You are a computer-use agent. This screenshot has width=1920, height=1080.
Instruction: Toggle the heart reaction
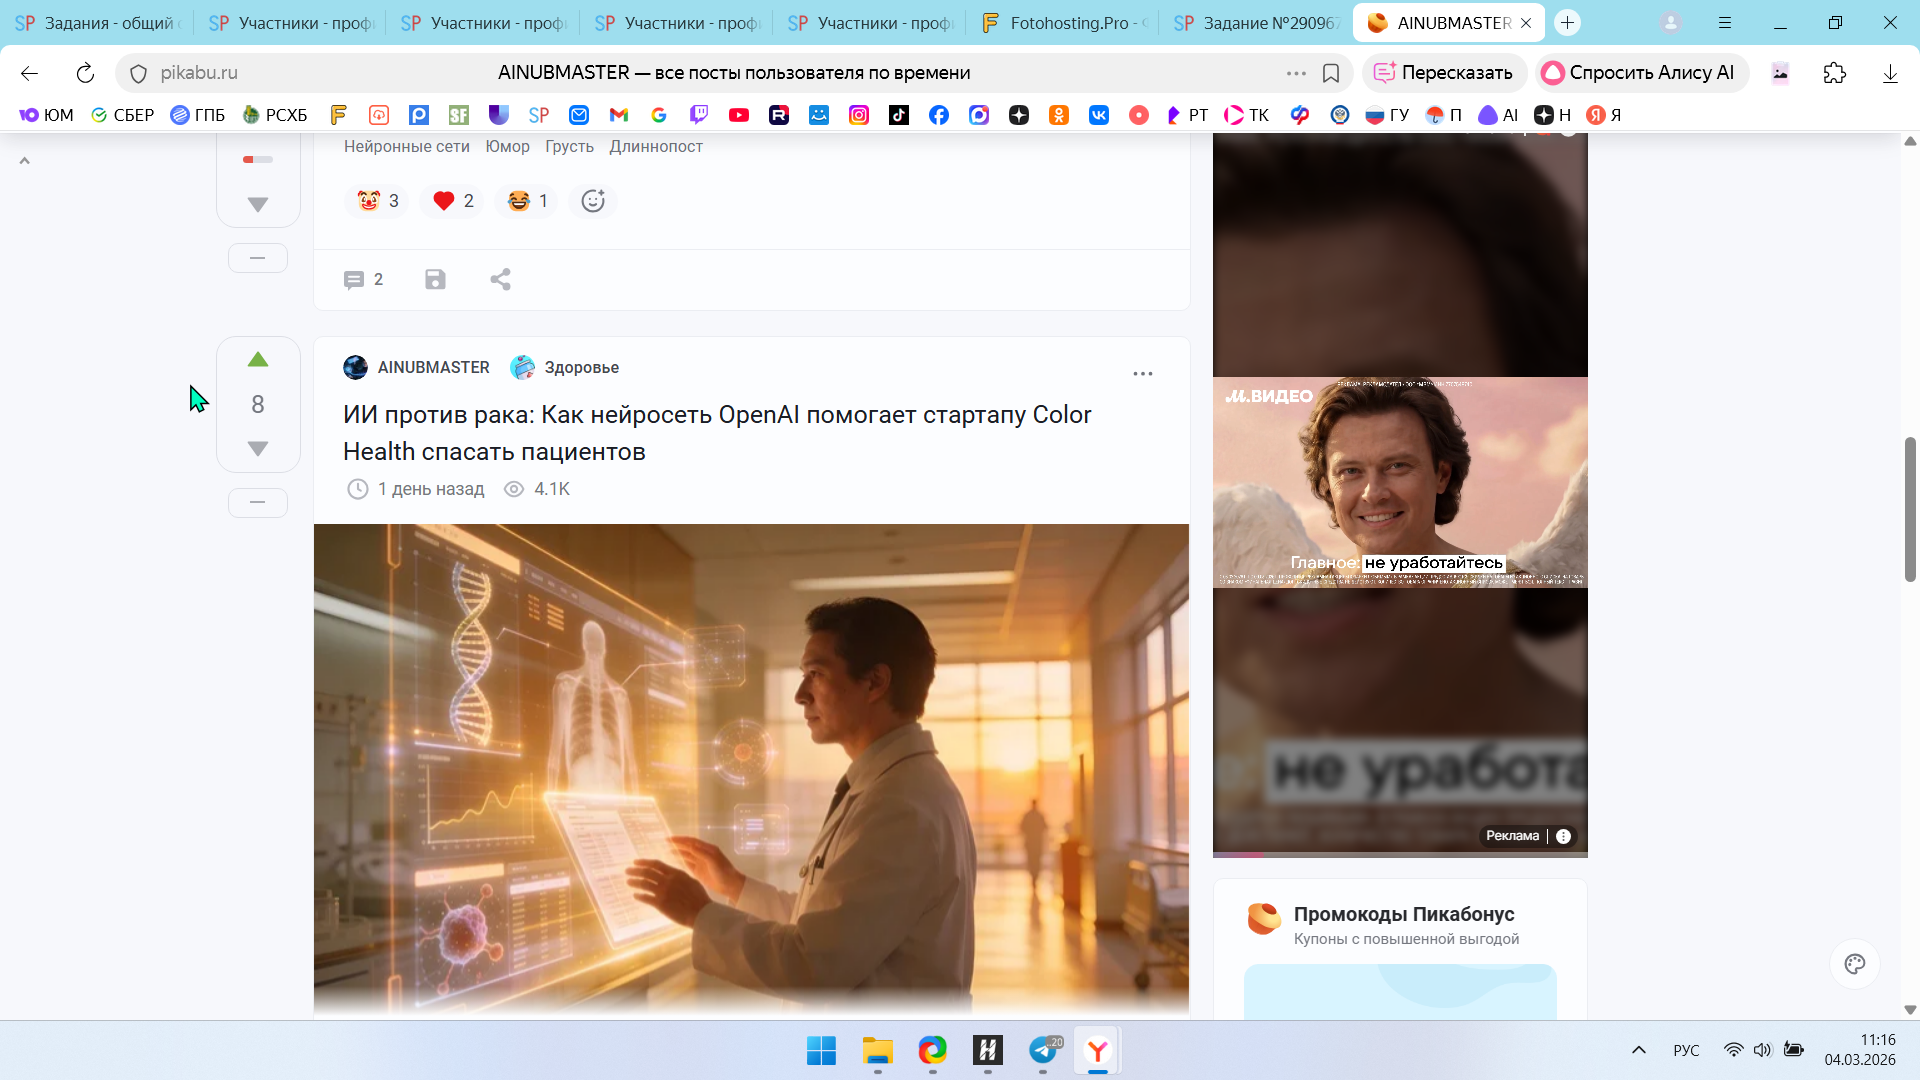[453, 201]
